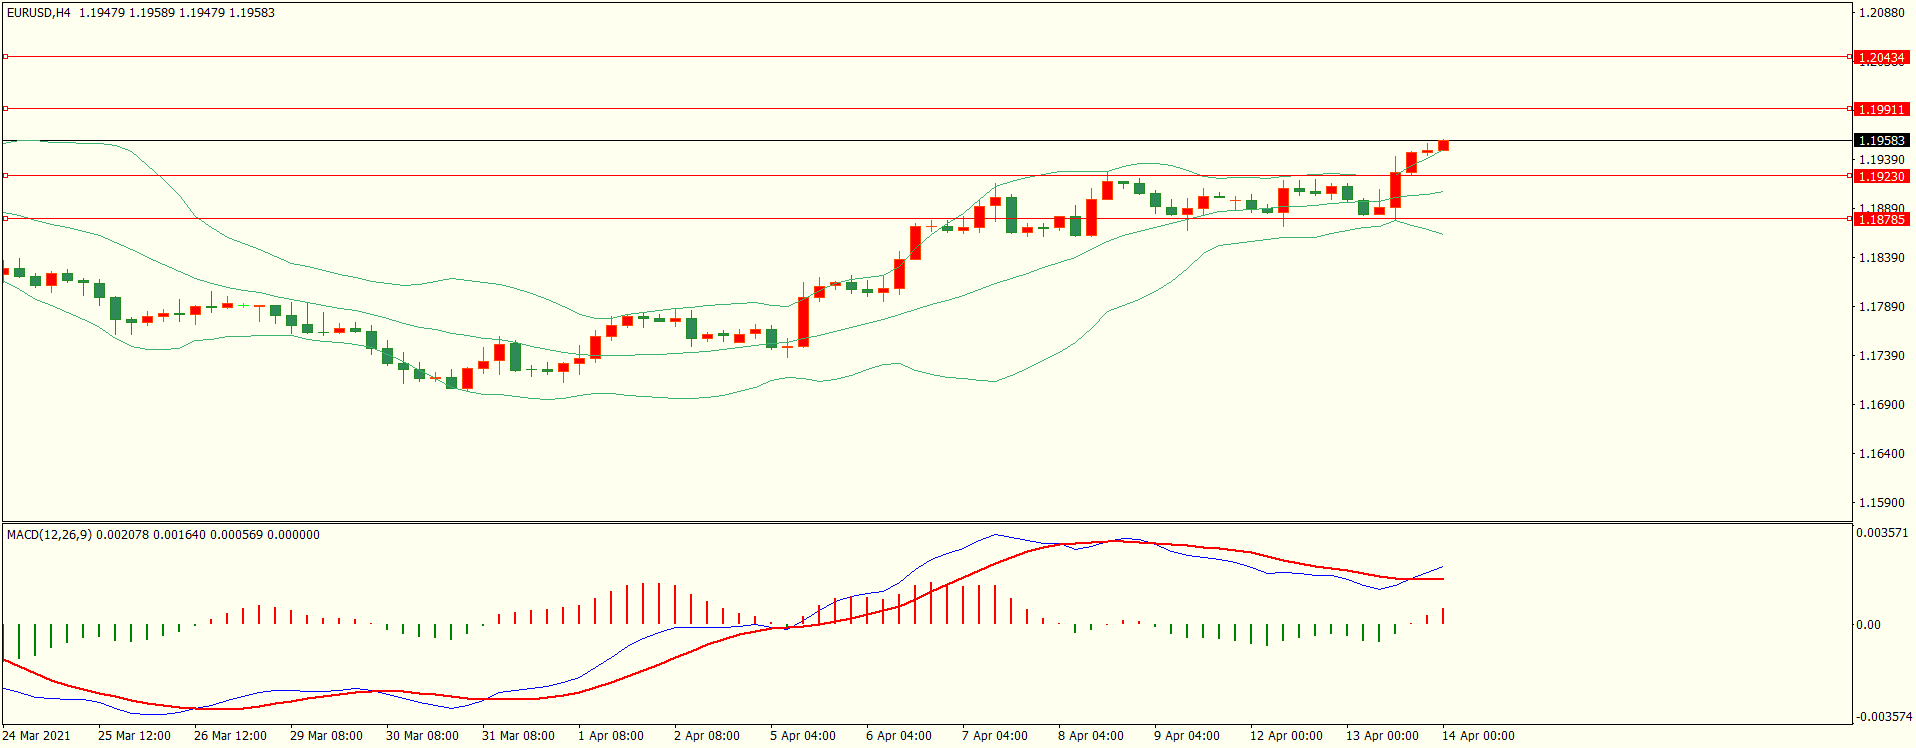Click the latest candle at the chart's right end

[x=1443, y=146]
